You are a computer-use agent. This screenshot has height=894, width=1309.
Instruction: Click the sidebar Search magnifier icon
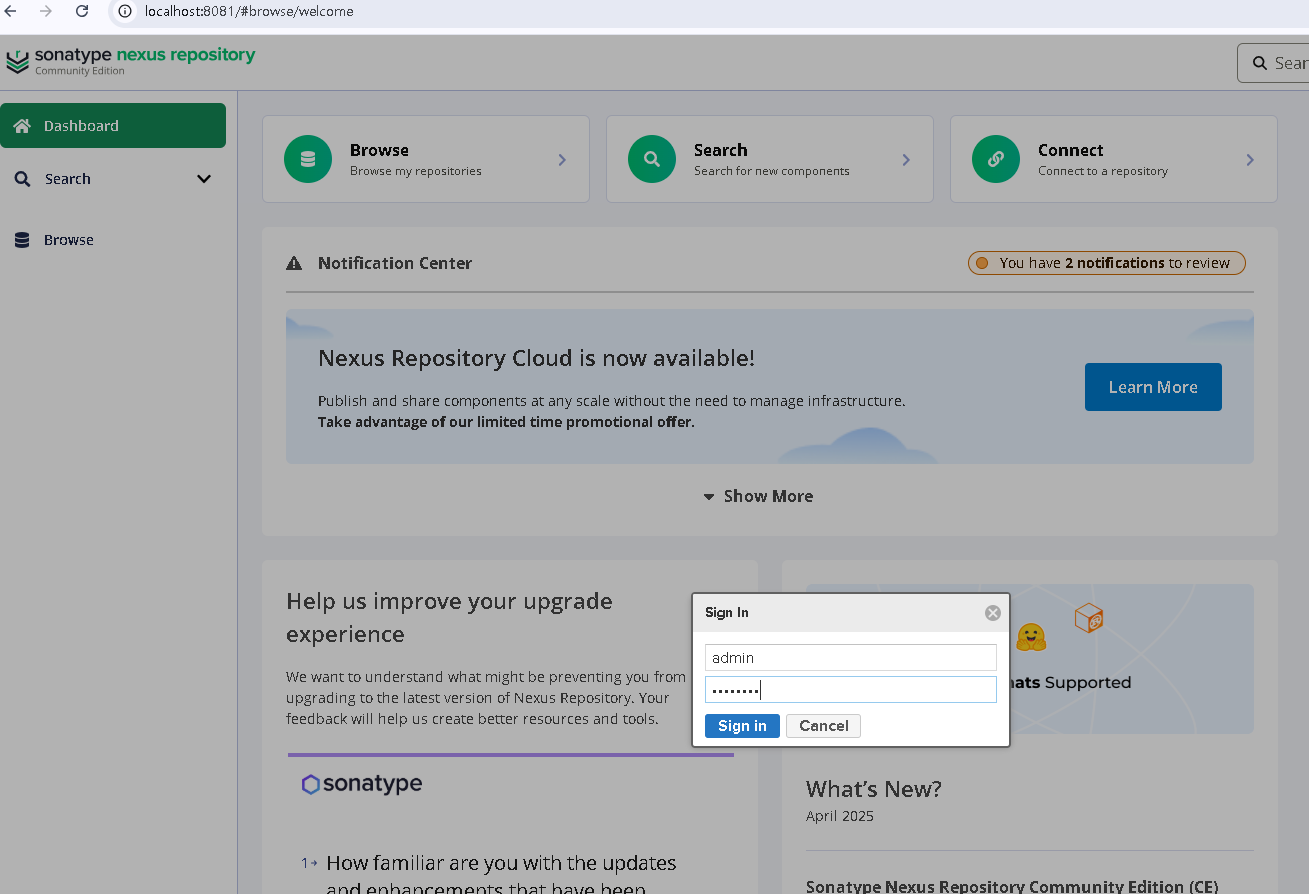22,179
